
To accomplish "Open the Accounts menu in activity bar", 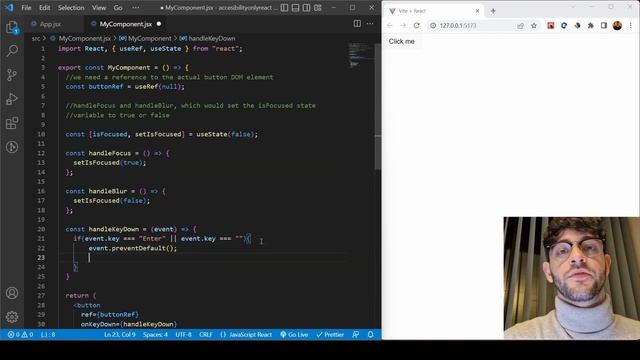I will [12, 293].
